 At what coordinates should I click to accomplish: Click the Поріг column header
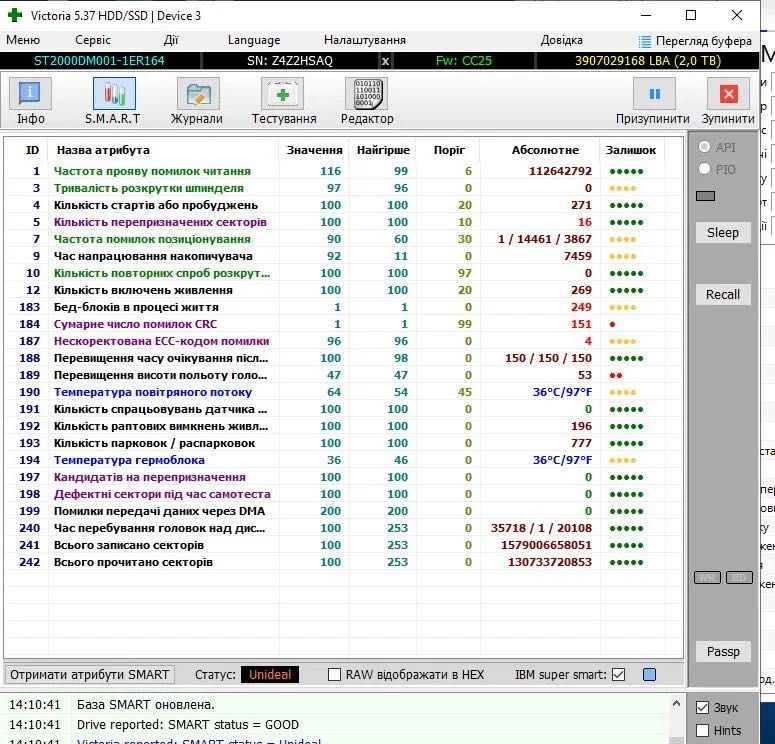point(449,150)
